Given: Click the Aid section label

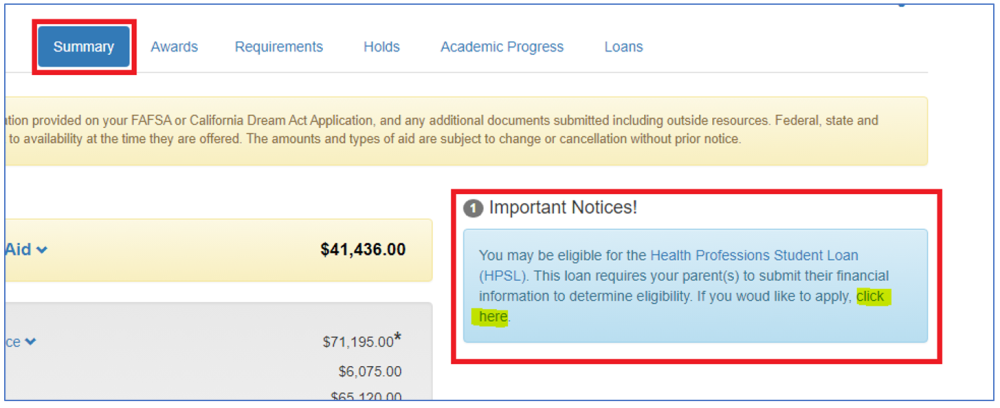Looking at the screenshot, I should (x=18, y=250).
